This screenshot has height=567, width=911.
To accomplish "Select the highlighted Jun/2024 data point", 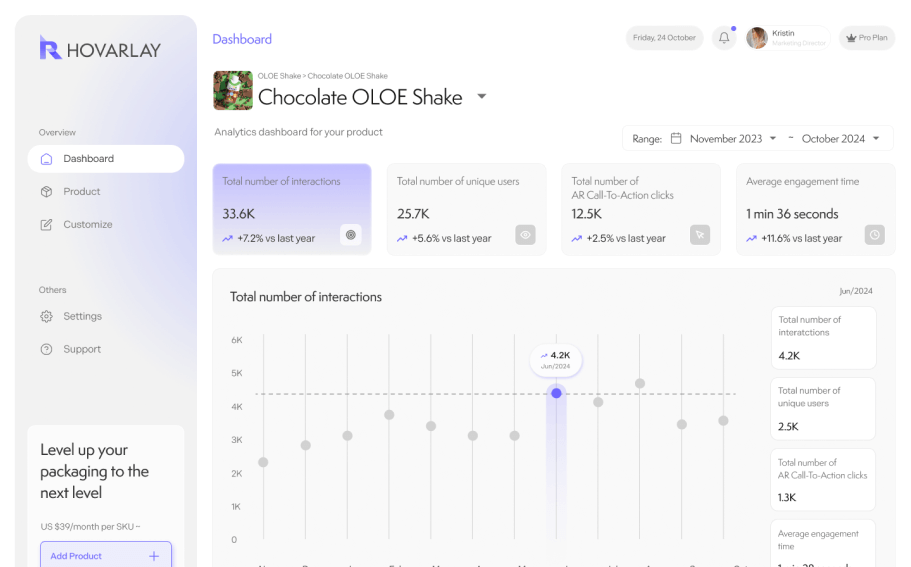I will point(556,393).
